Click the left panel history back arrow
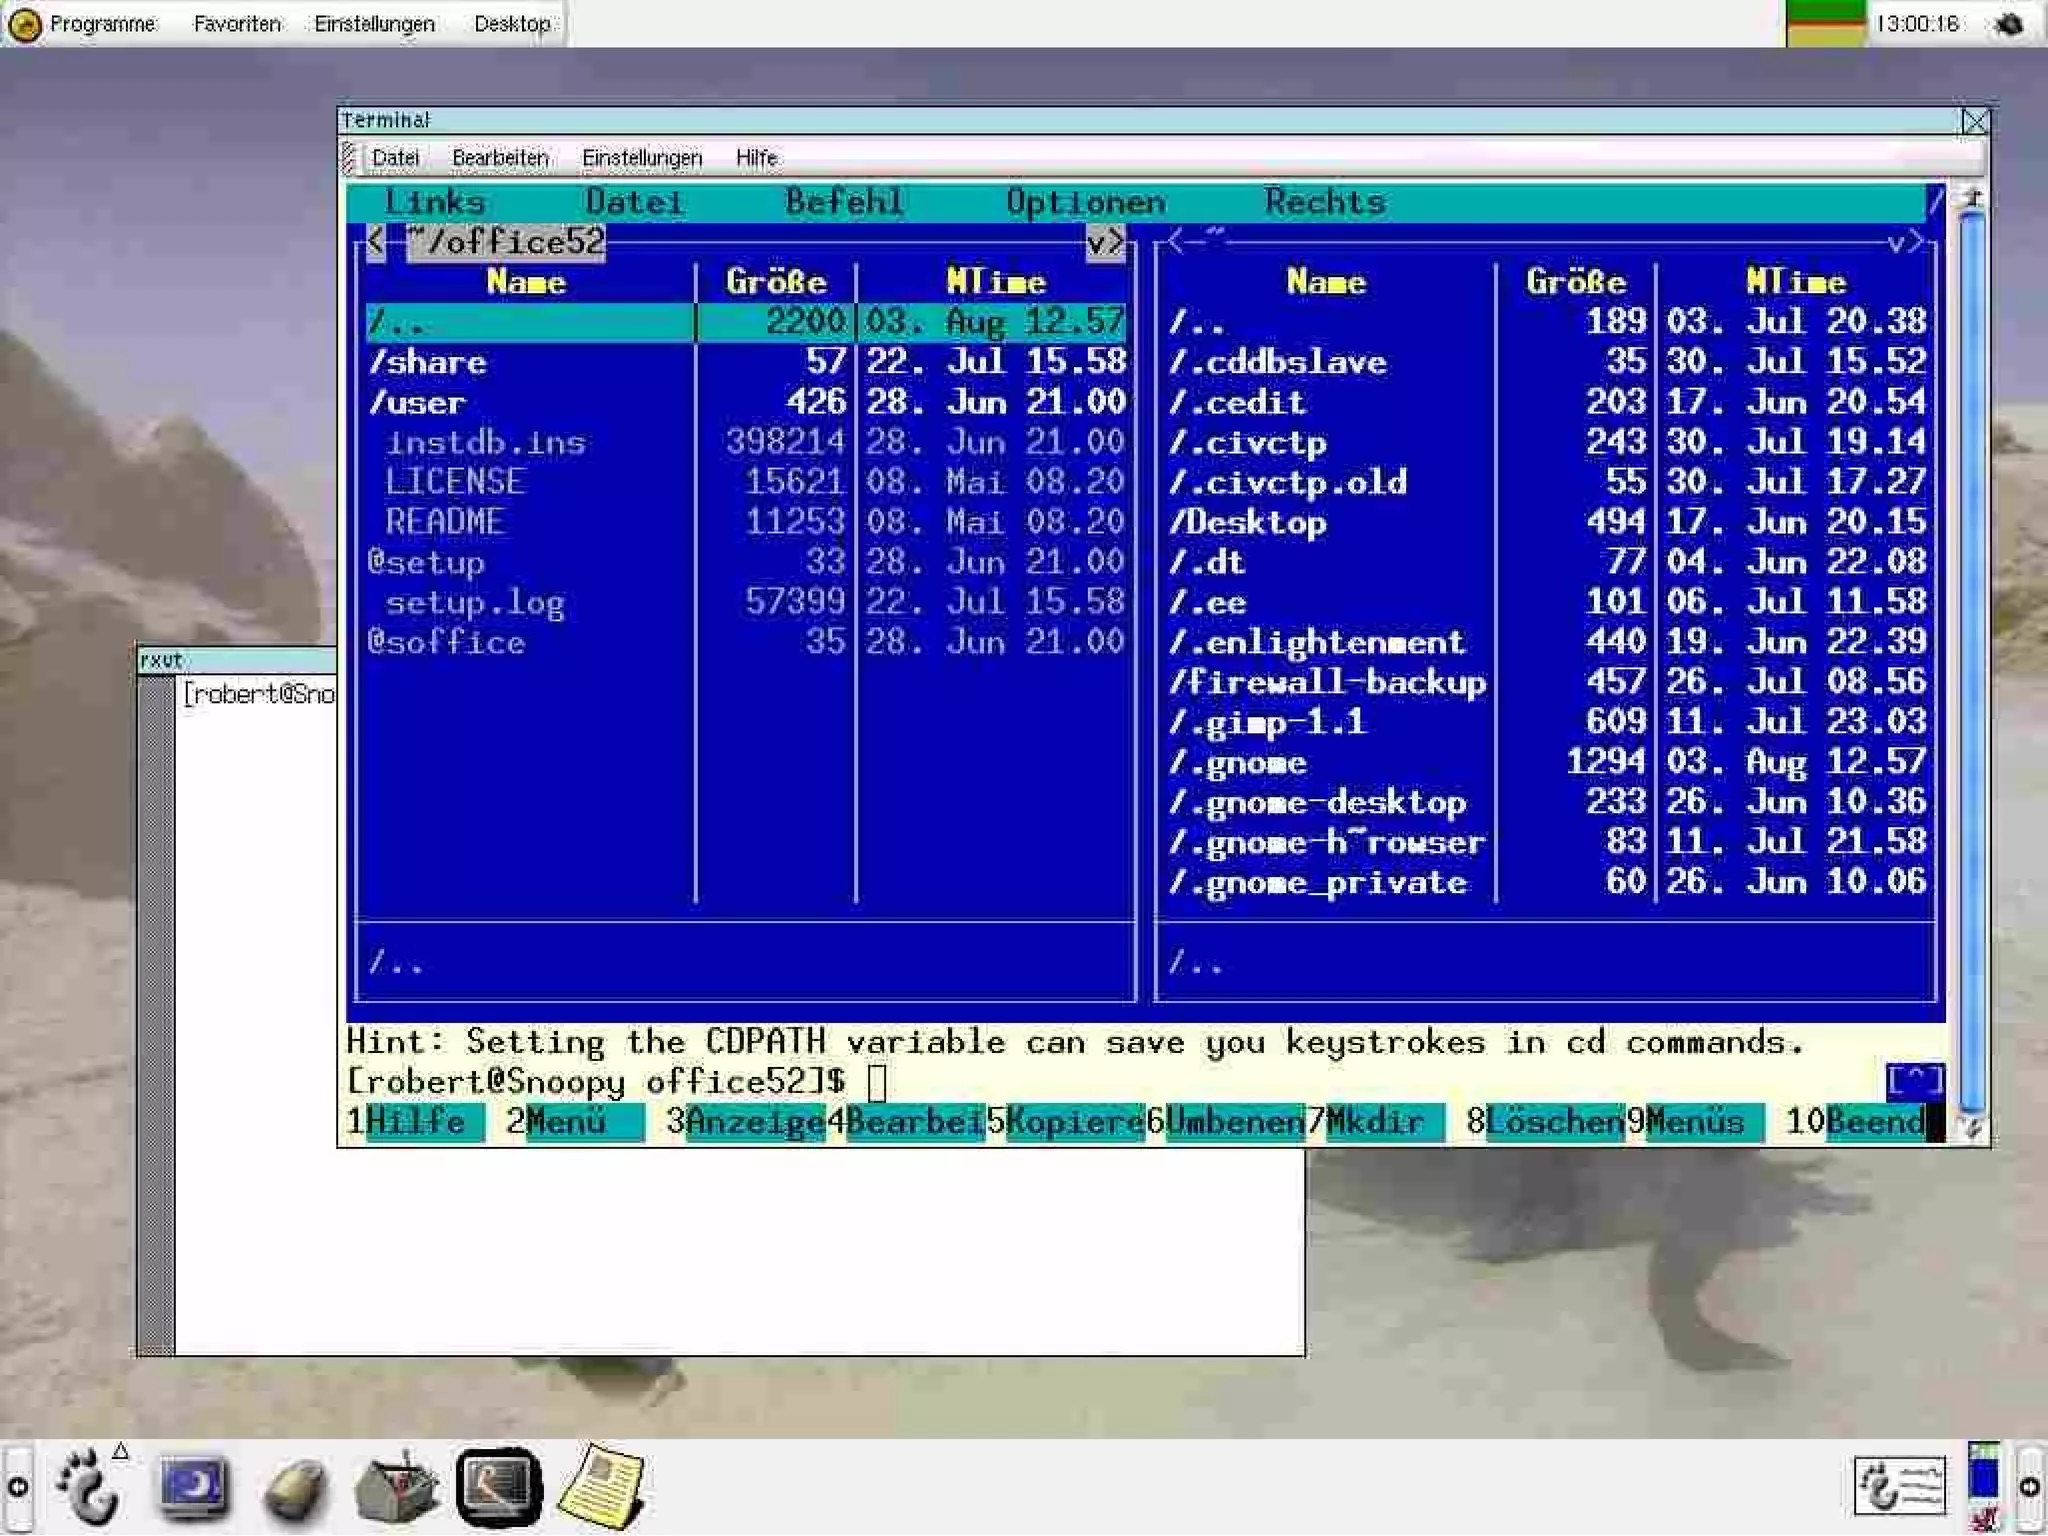Image resolution: width=2048 pixels, height=1536 pixels. 376,241
